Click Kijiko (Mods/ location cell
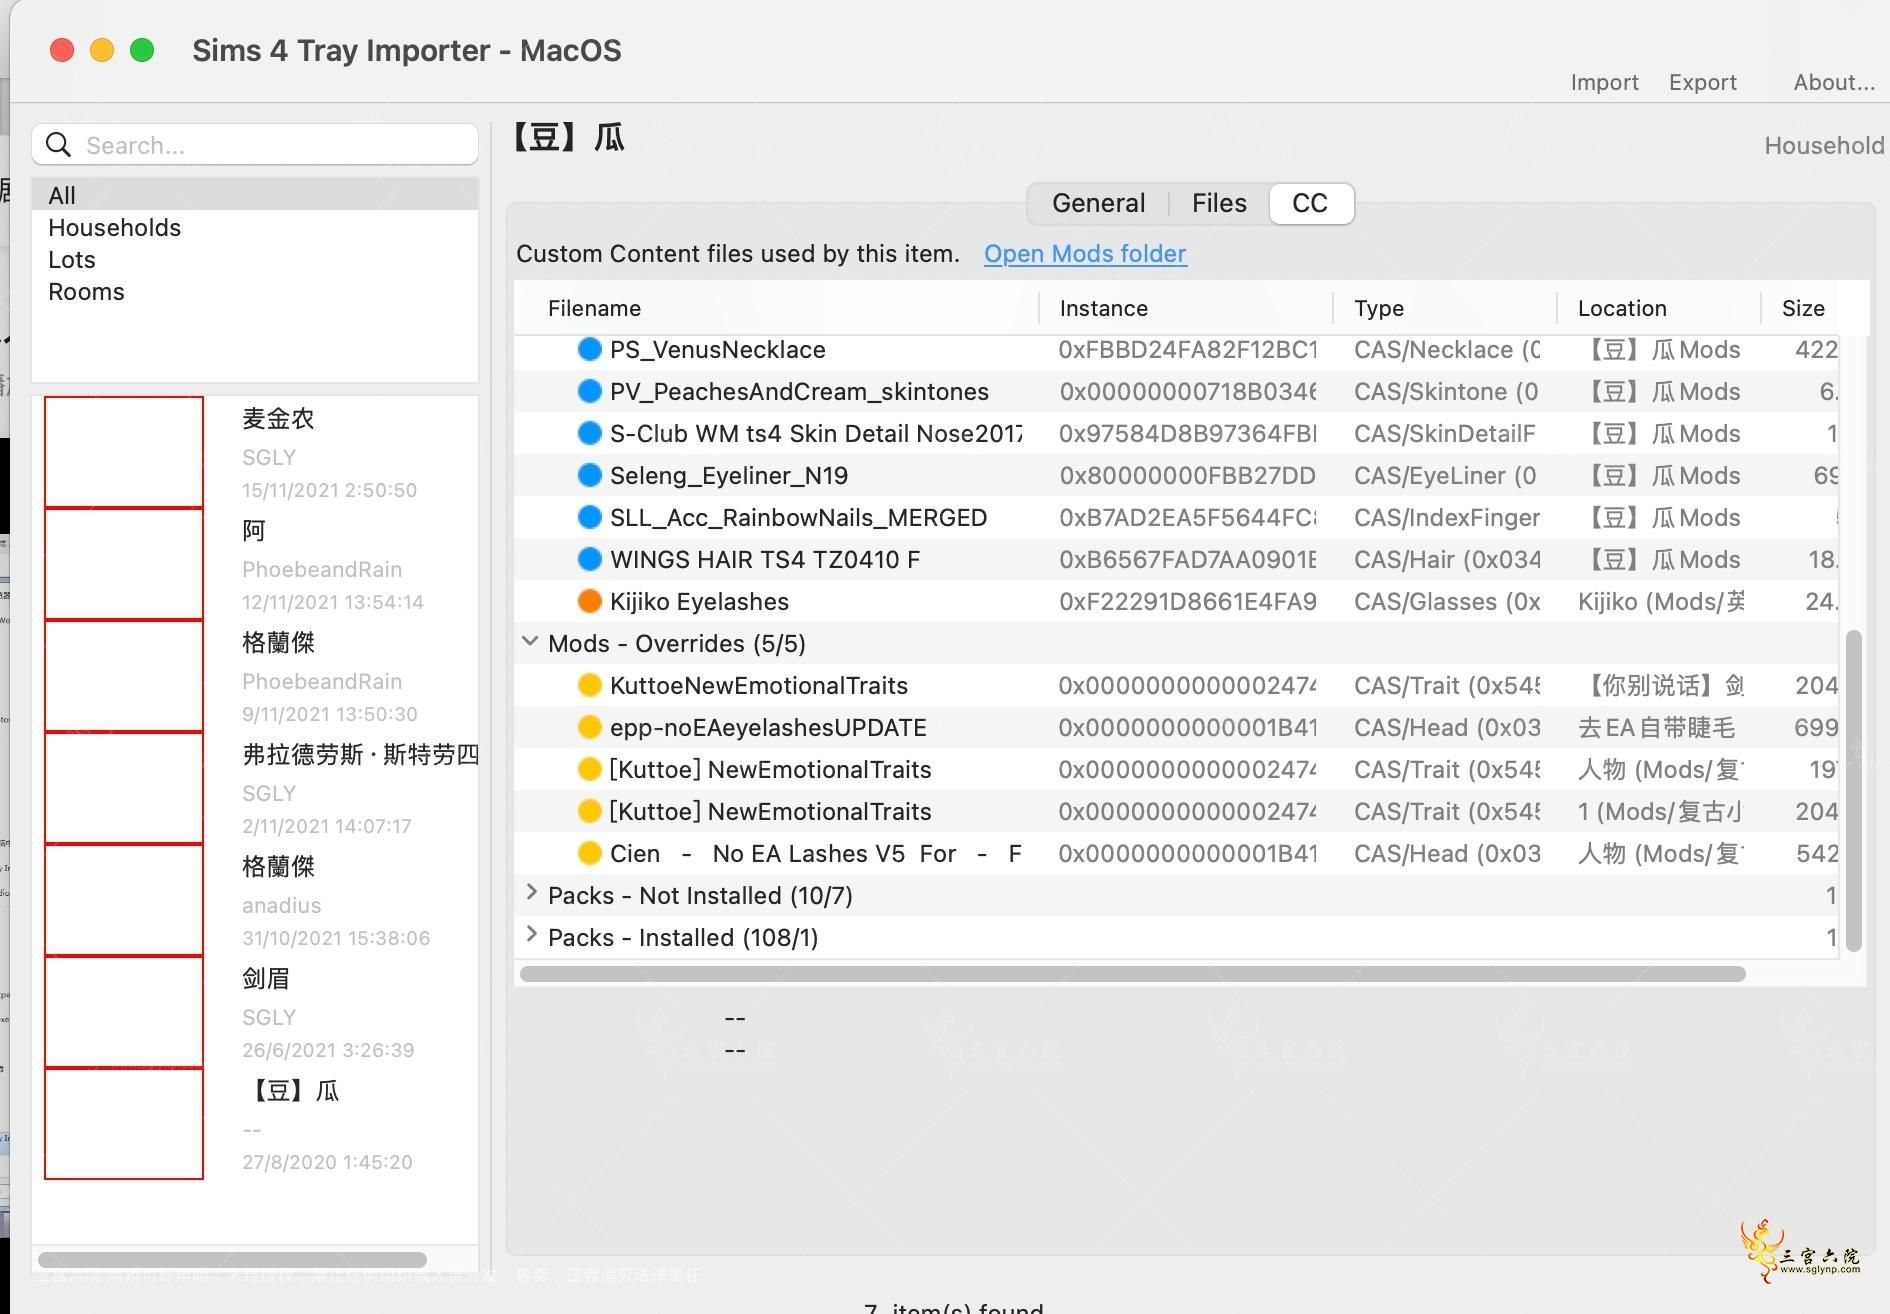 point(1661,601)
